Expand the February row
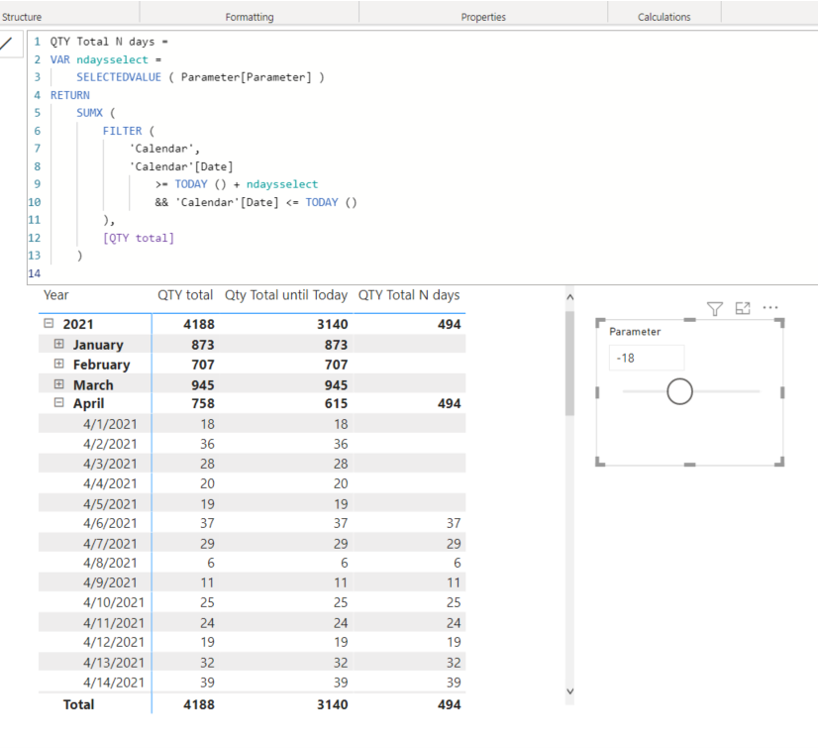Viewport: 818px width, 748px height. click(x=59, y=364)
